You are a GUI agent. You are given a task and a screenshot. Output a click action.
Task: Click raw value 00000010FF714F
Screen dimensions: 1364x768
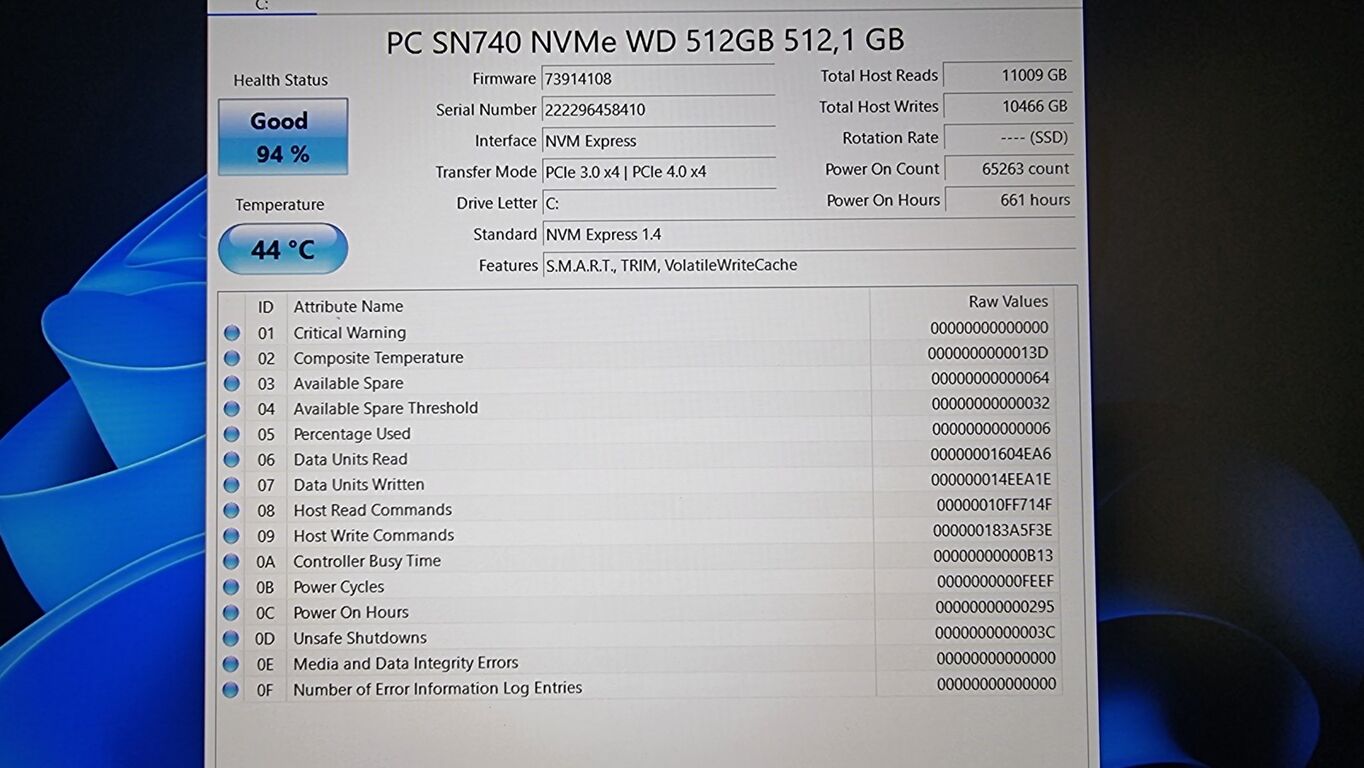994,505
